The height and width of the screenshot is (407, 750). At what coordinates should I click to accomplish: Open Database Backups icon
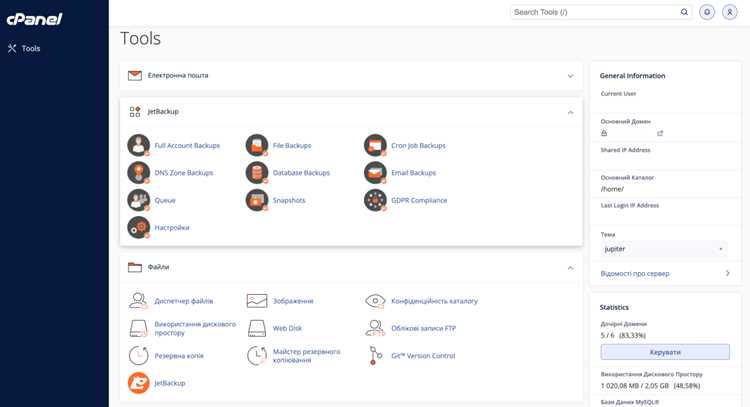[257, 173]
